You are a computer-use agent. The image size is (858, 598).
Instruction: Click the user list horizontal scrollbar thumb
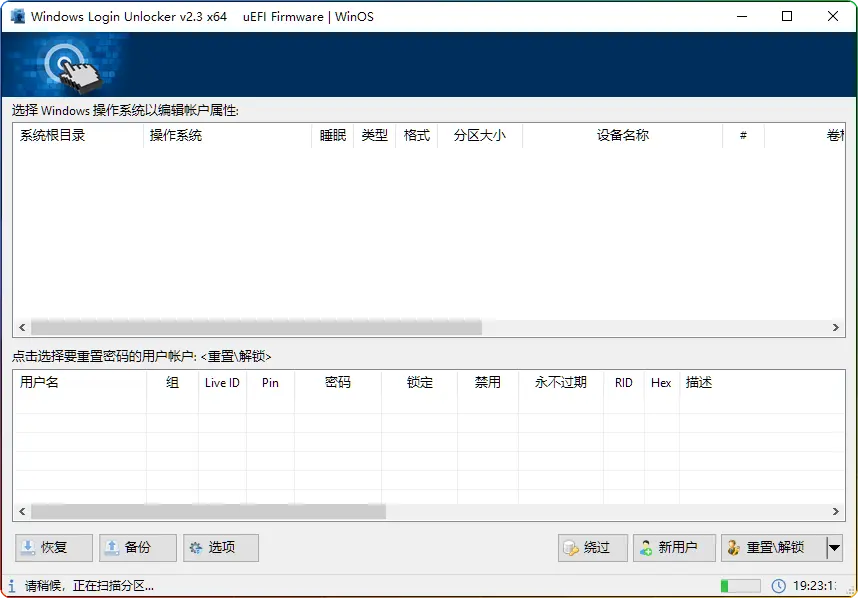(x=208, y=512)
